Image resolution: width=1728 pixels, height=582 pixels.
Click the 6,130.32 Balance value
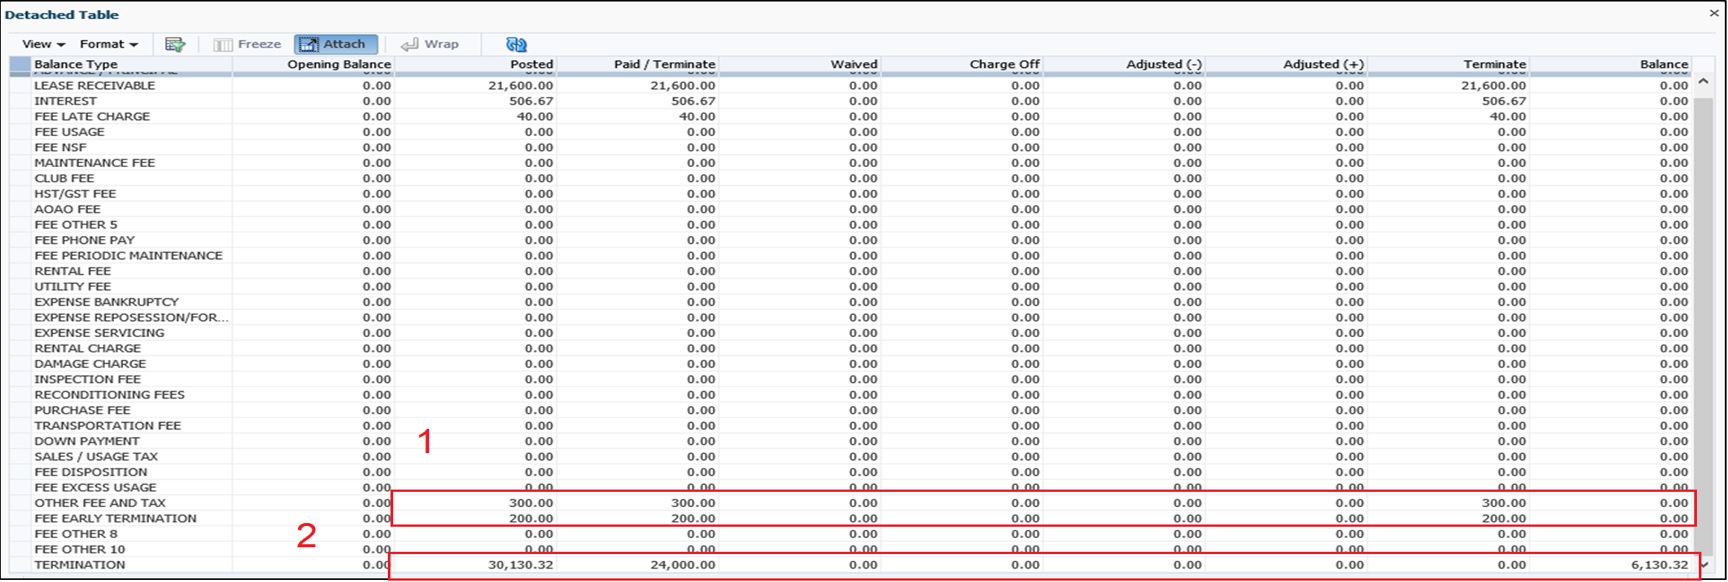[1659, 565]
